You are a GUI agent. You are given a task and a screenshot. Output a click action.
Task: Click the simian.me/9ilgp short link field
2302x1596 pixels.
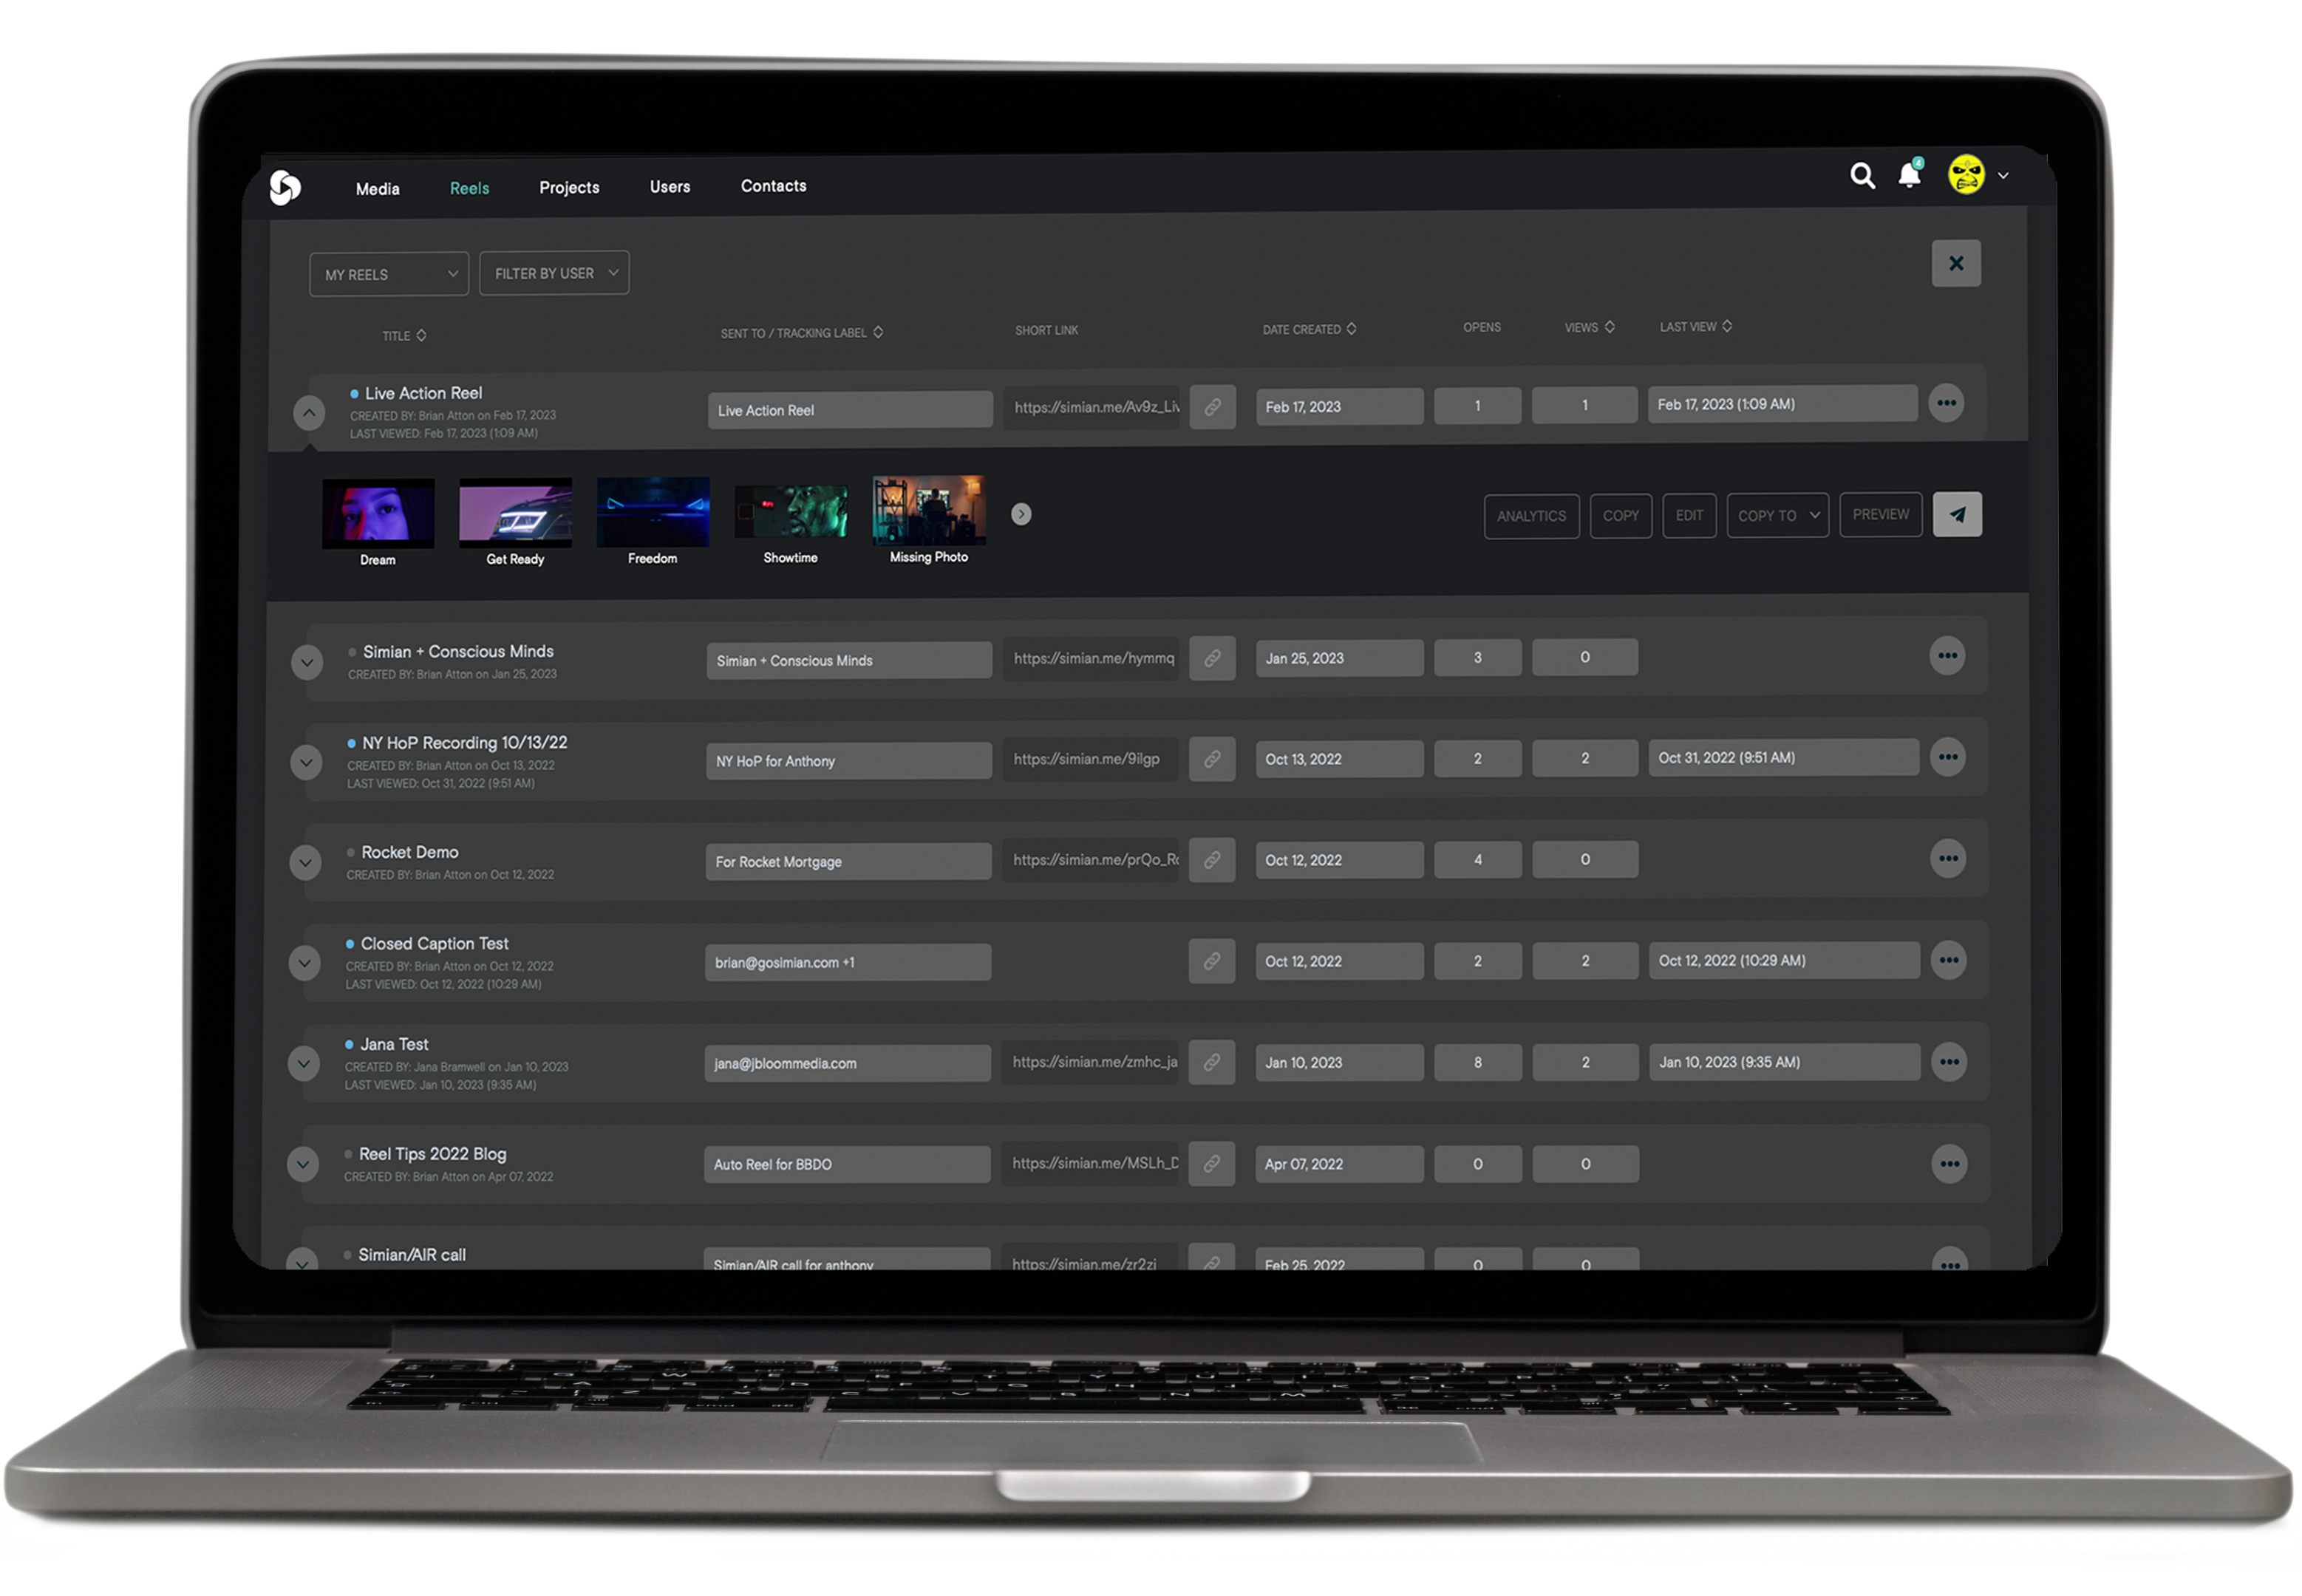1090,759
